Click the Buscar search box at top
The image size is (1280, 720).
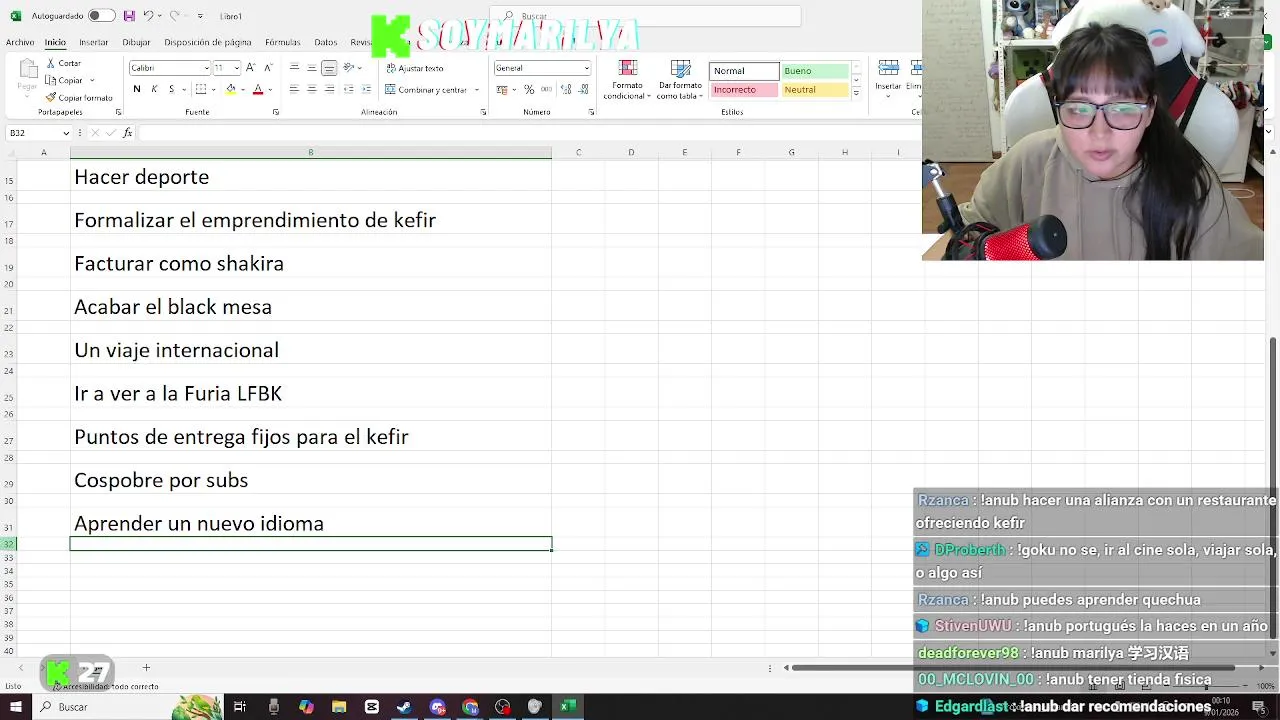(646, 16)
